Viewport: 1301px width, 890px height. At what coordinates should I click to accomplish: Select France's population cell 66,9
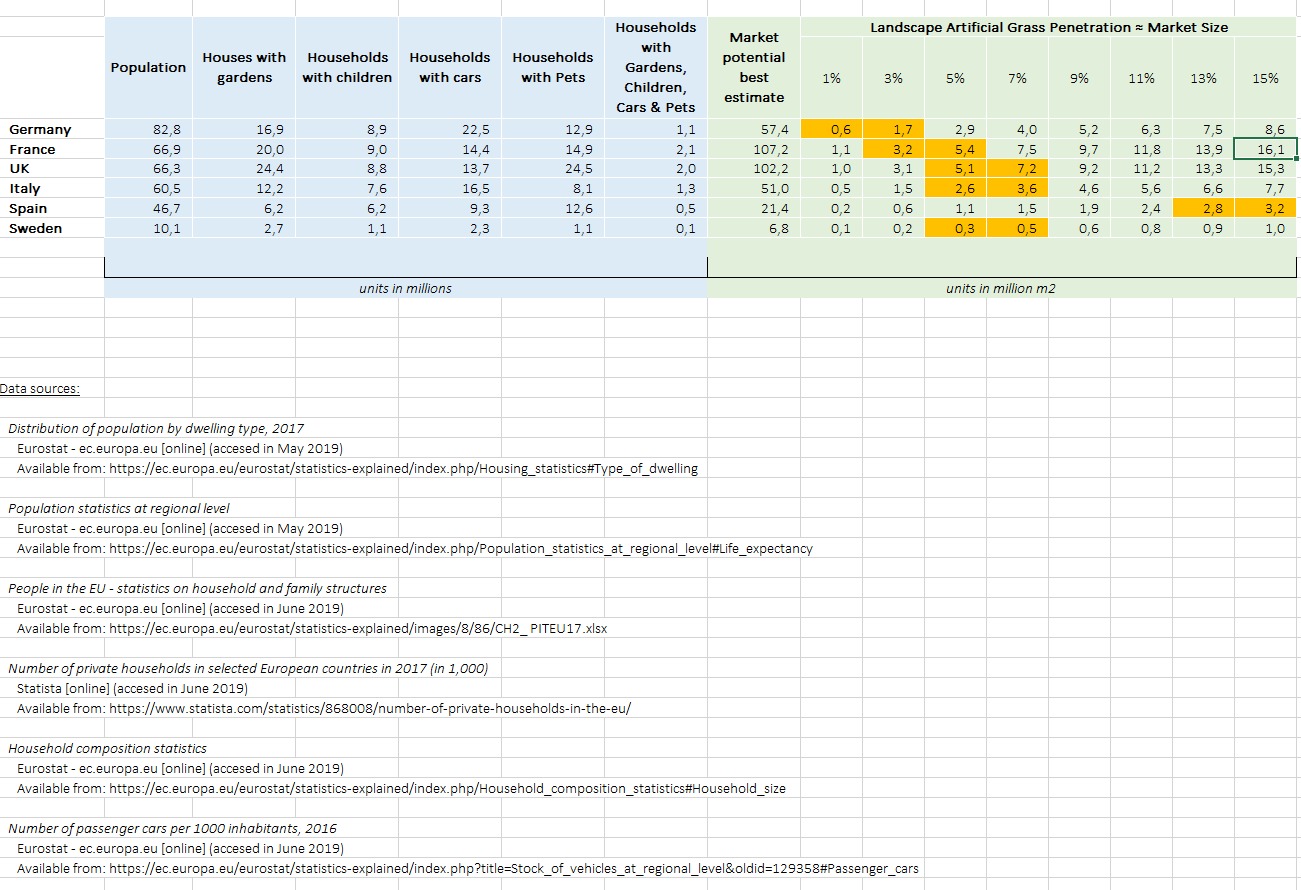[148, 149]
